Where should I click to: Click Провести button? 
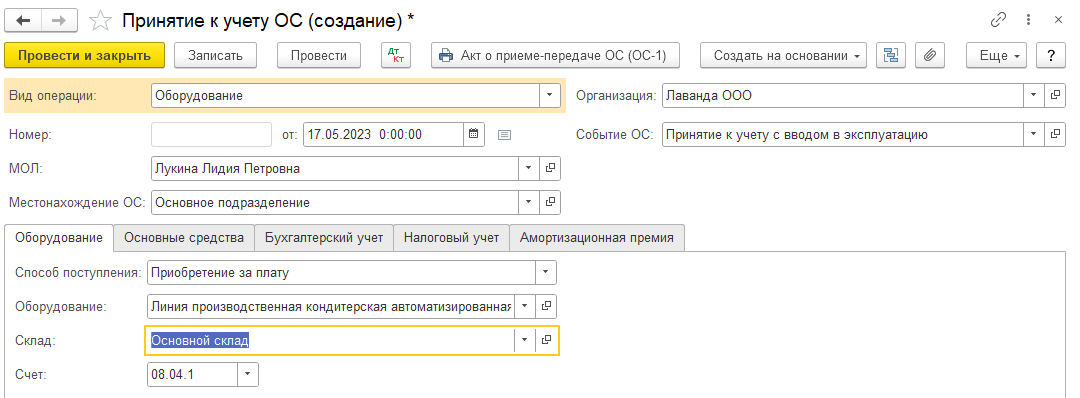coord(319,56)
